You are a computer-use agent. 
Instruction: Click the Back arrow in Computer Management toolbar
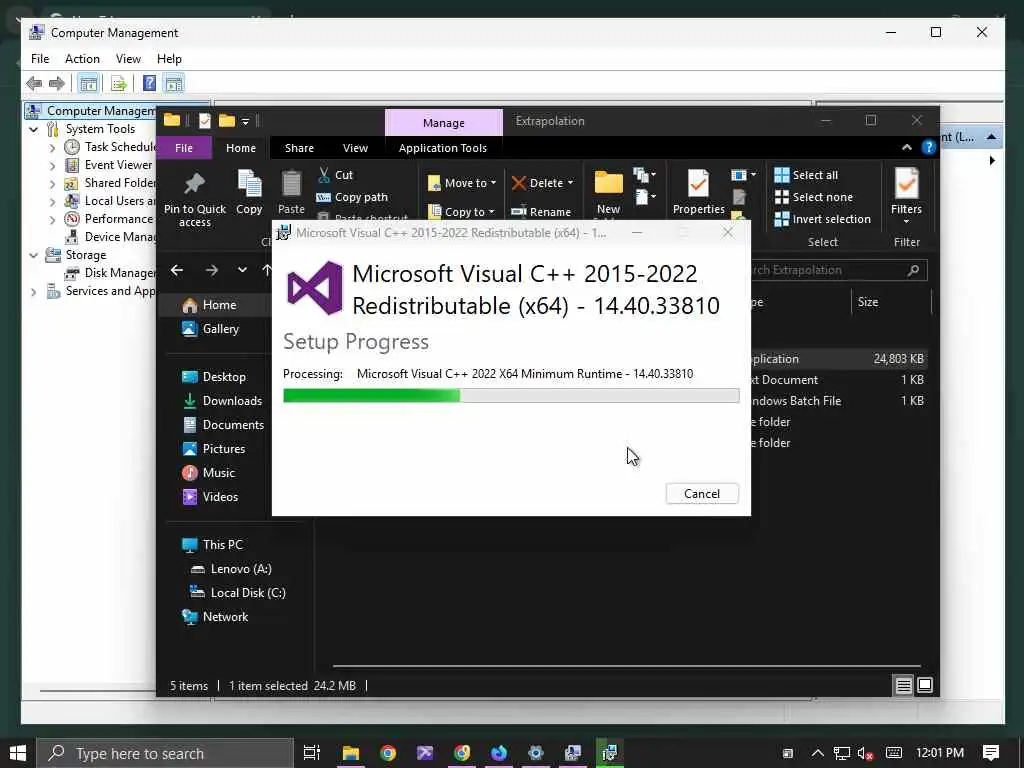point(34,83)
